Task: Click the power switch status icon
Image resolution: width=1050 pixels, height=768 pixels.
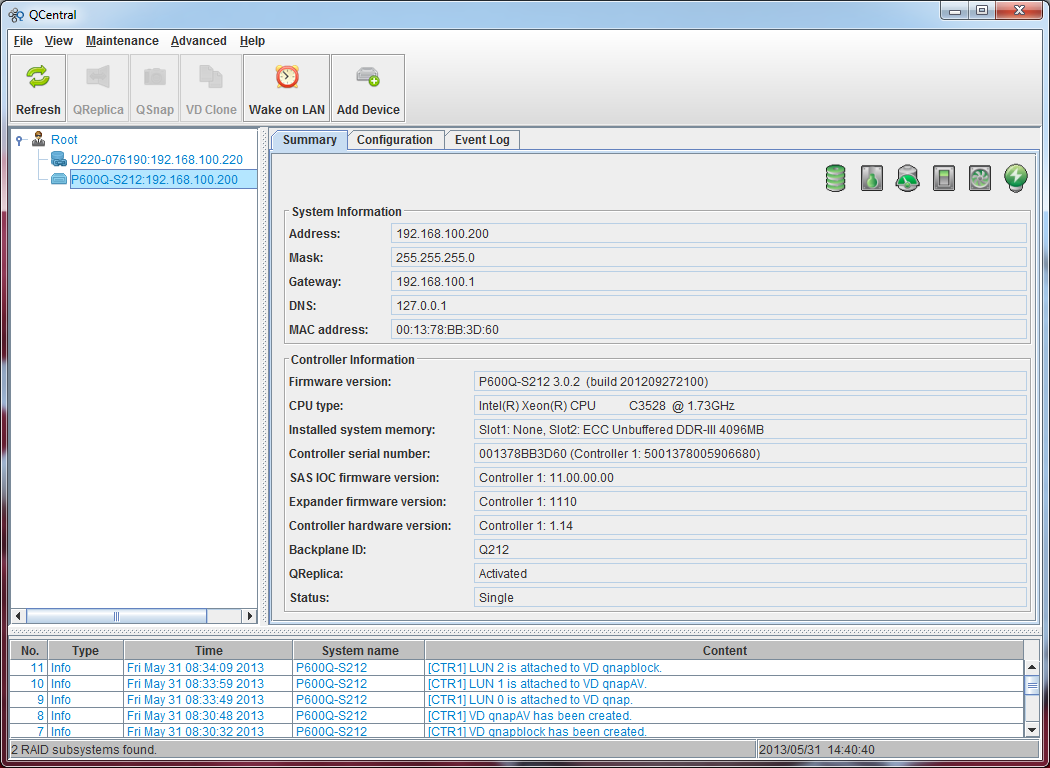Action: click(944, 178)
